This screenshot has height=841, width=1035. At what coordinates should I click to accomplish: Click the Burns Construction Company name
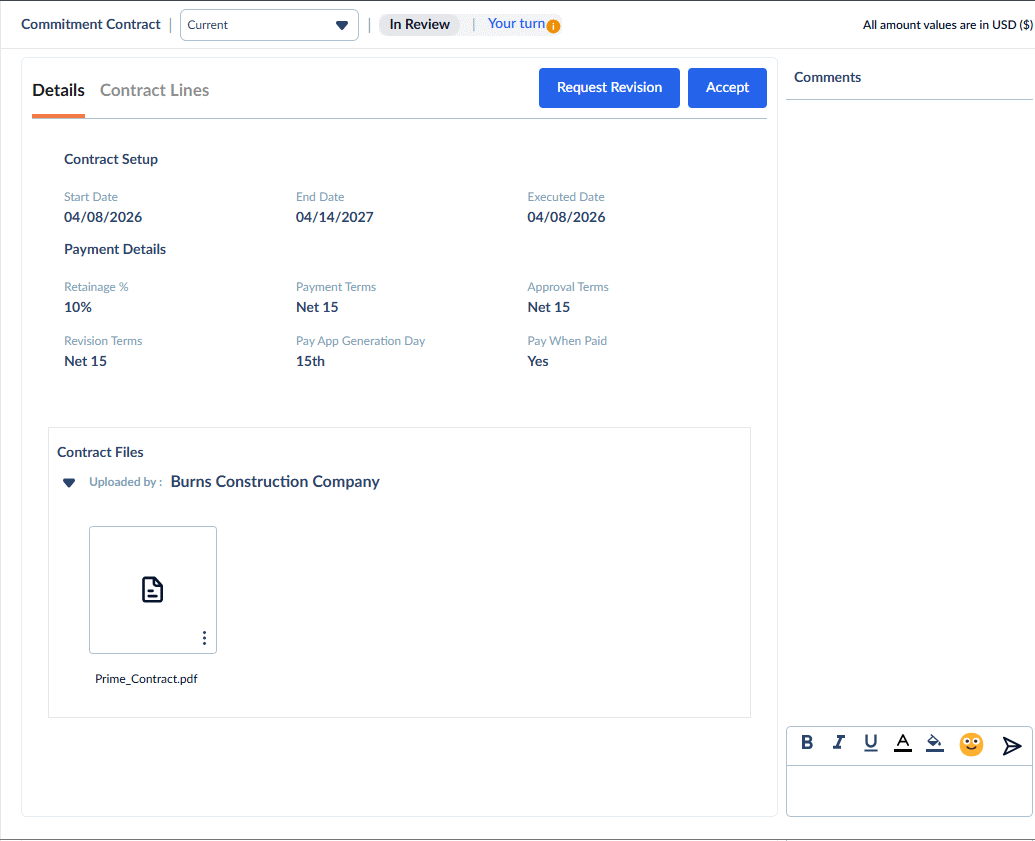click(275, 481)
